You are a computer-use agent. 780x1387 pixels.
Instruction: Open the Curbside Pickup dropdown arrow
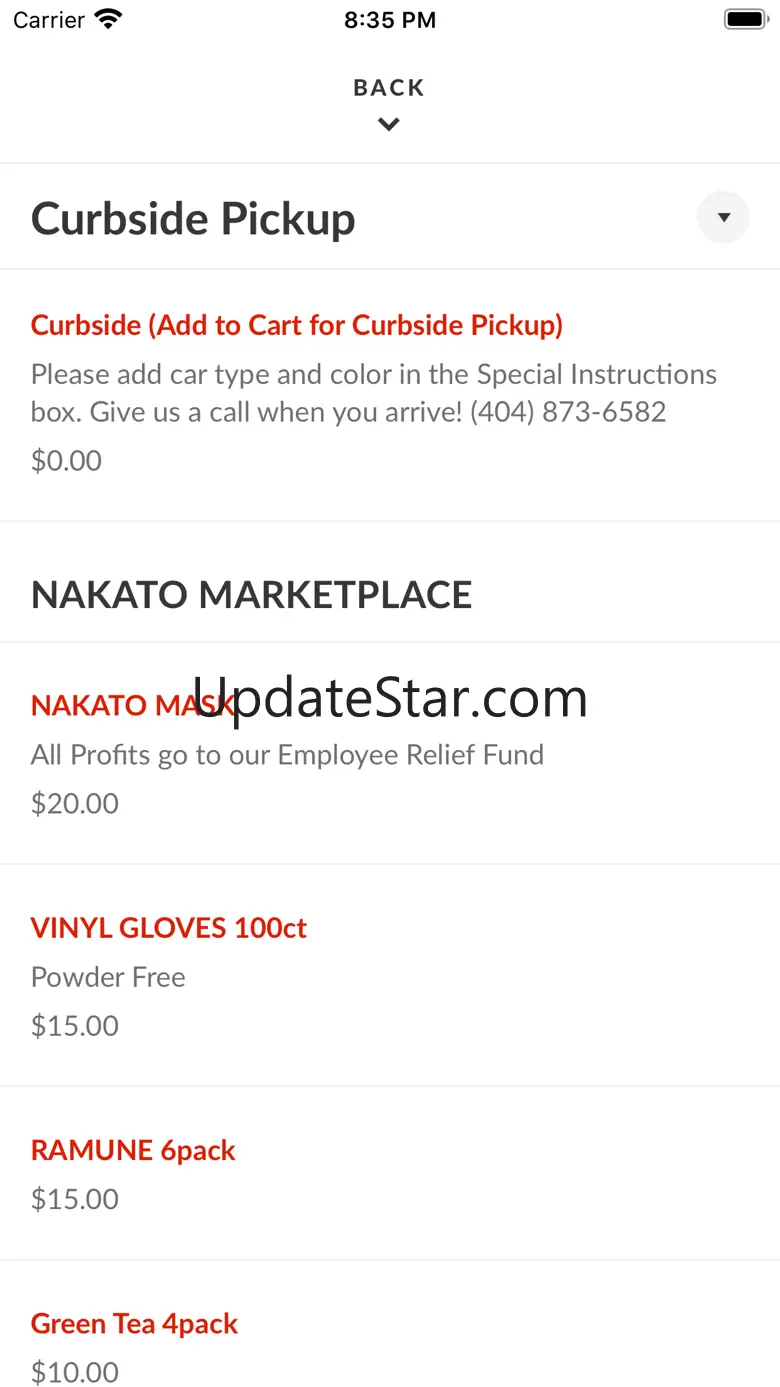(x=723, y=217)
